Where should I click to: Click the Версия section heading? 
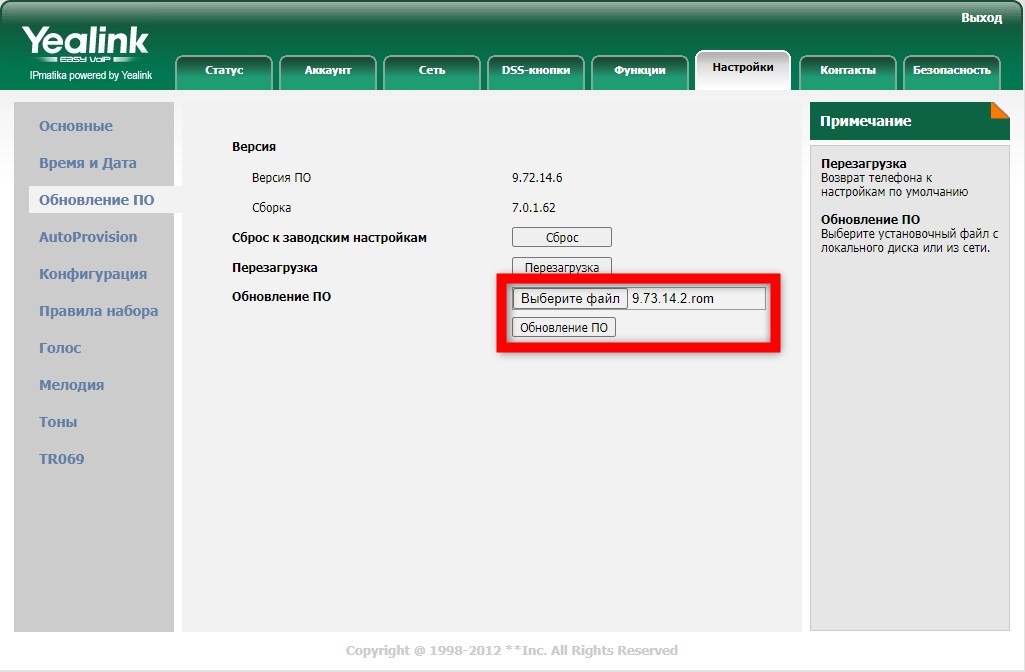coord(254,147)
